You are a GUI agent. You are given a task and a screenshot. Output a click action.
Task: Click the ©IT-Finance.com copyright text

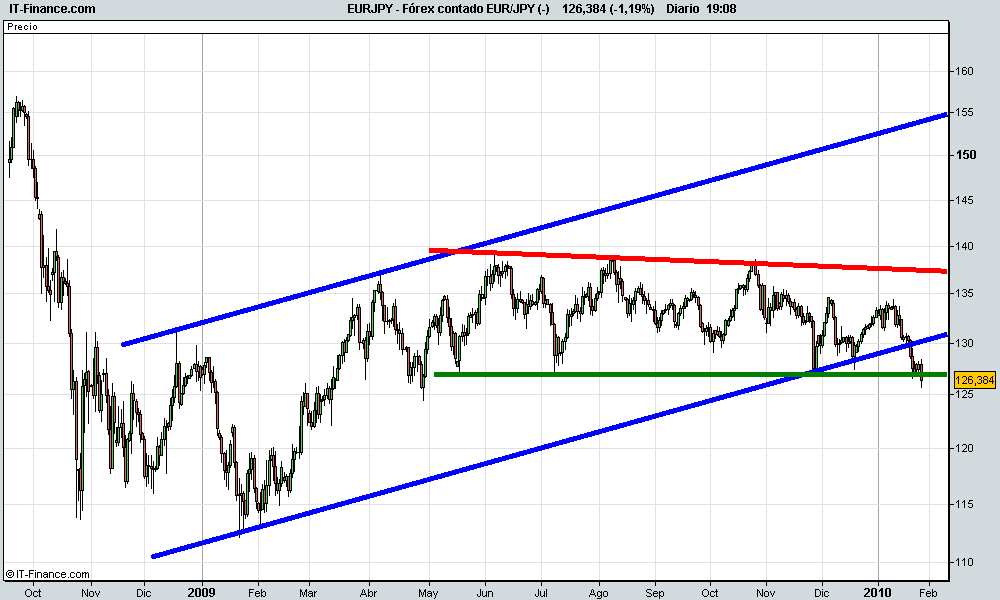pyautogui.click(x=48, y=574)
